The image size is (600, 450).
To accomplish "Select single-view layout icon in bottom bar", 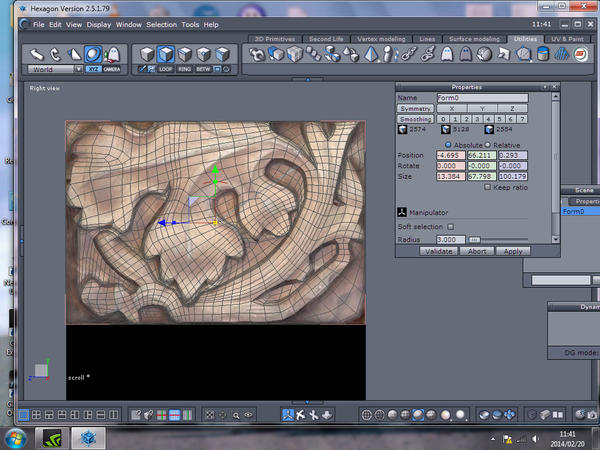I will (23, 414).
